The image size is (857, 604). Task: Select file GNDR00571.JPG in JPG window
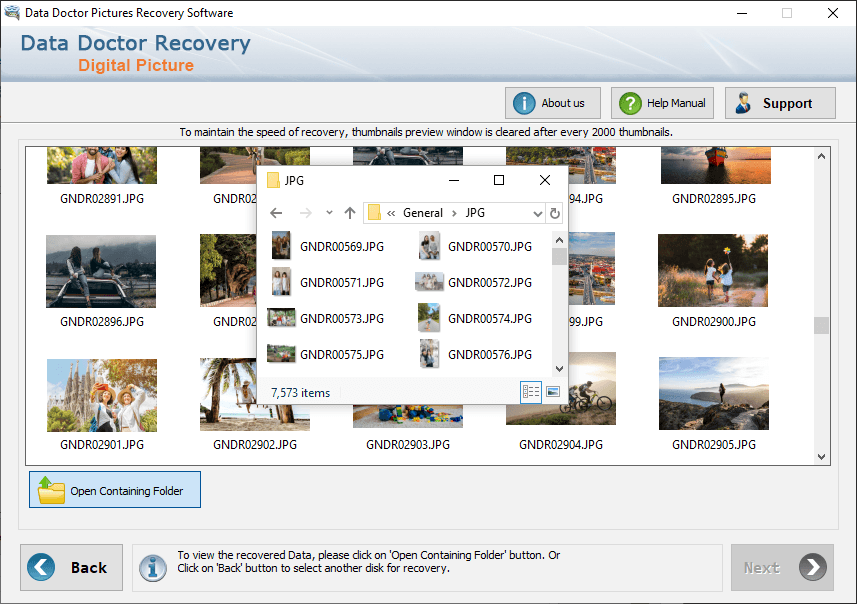(329, 282)
